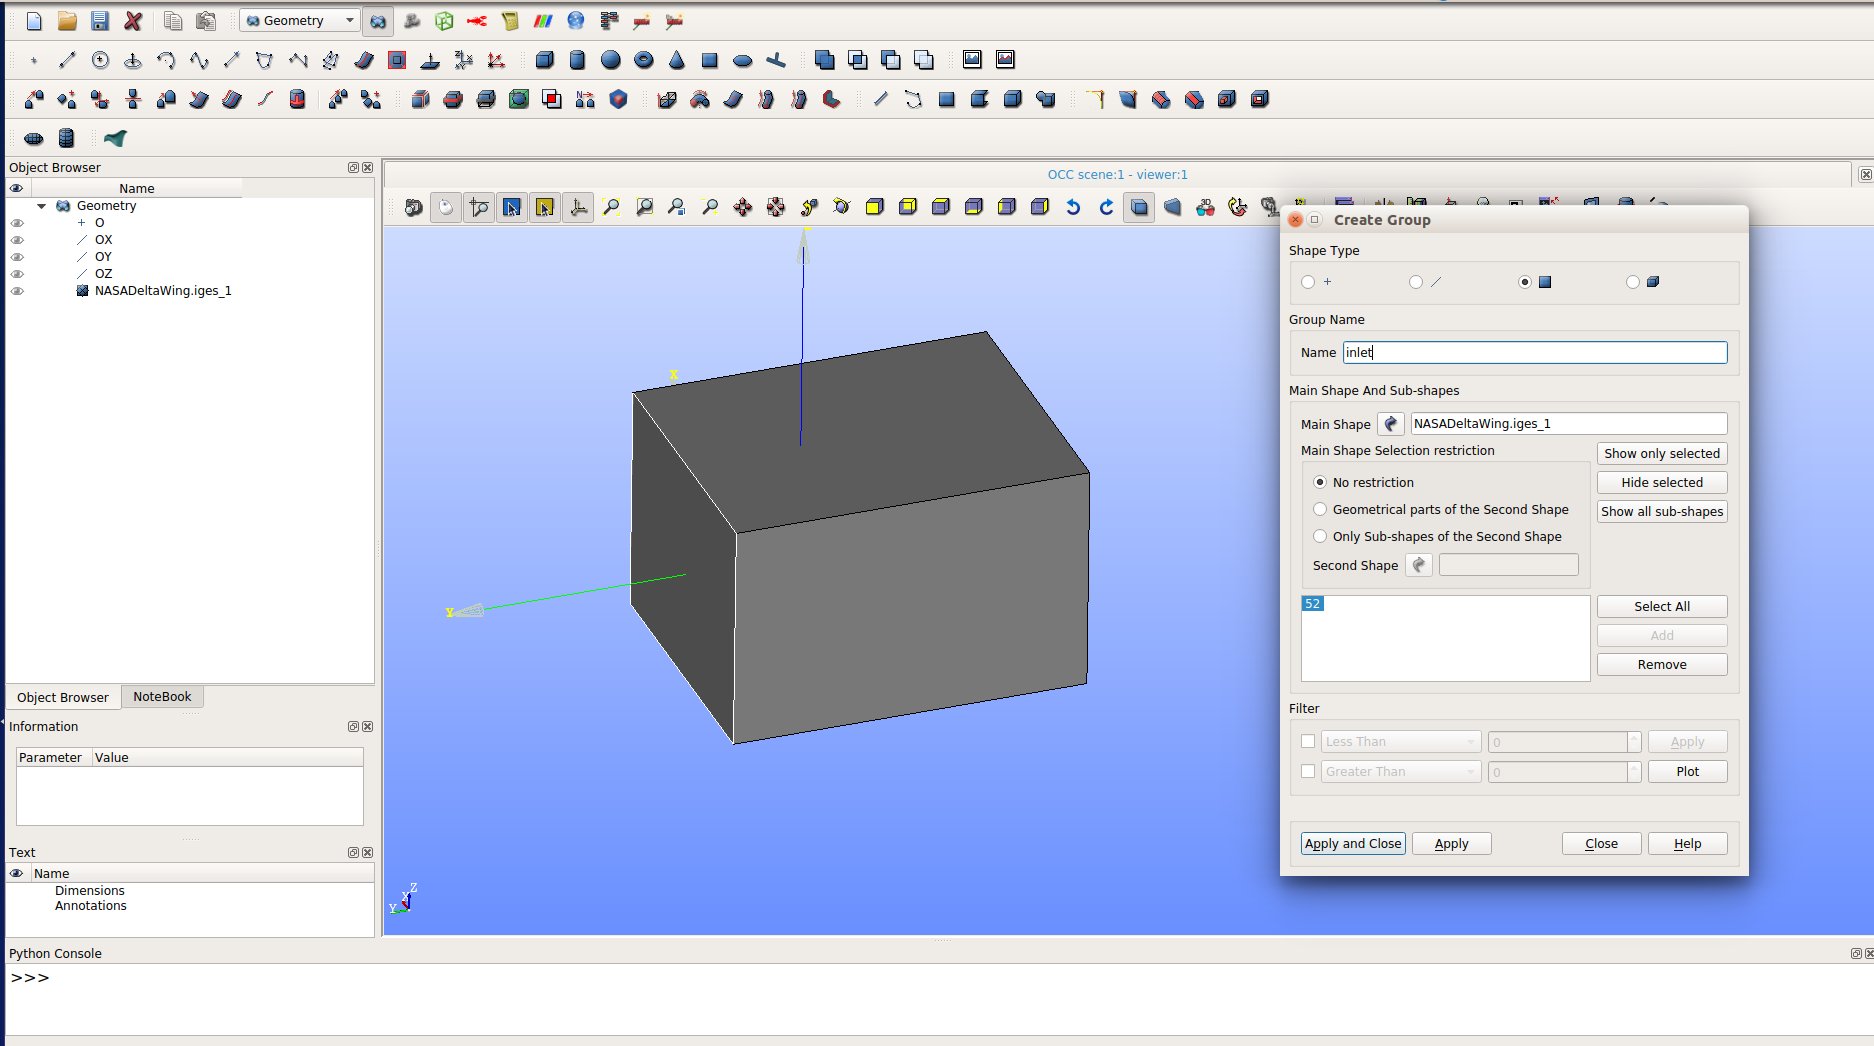Activate the Rotate view tool

tap(840, 207)
